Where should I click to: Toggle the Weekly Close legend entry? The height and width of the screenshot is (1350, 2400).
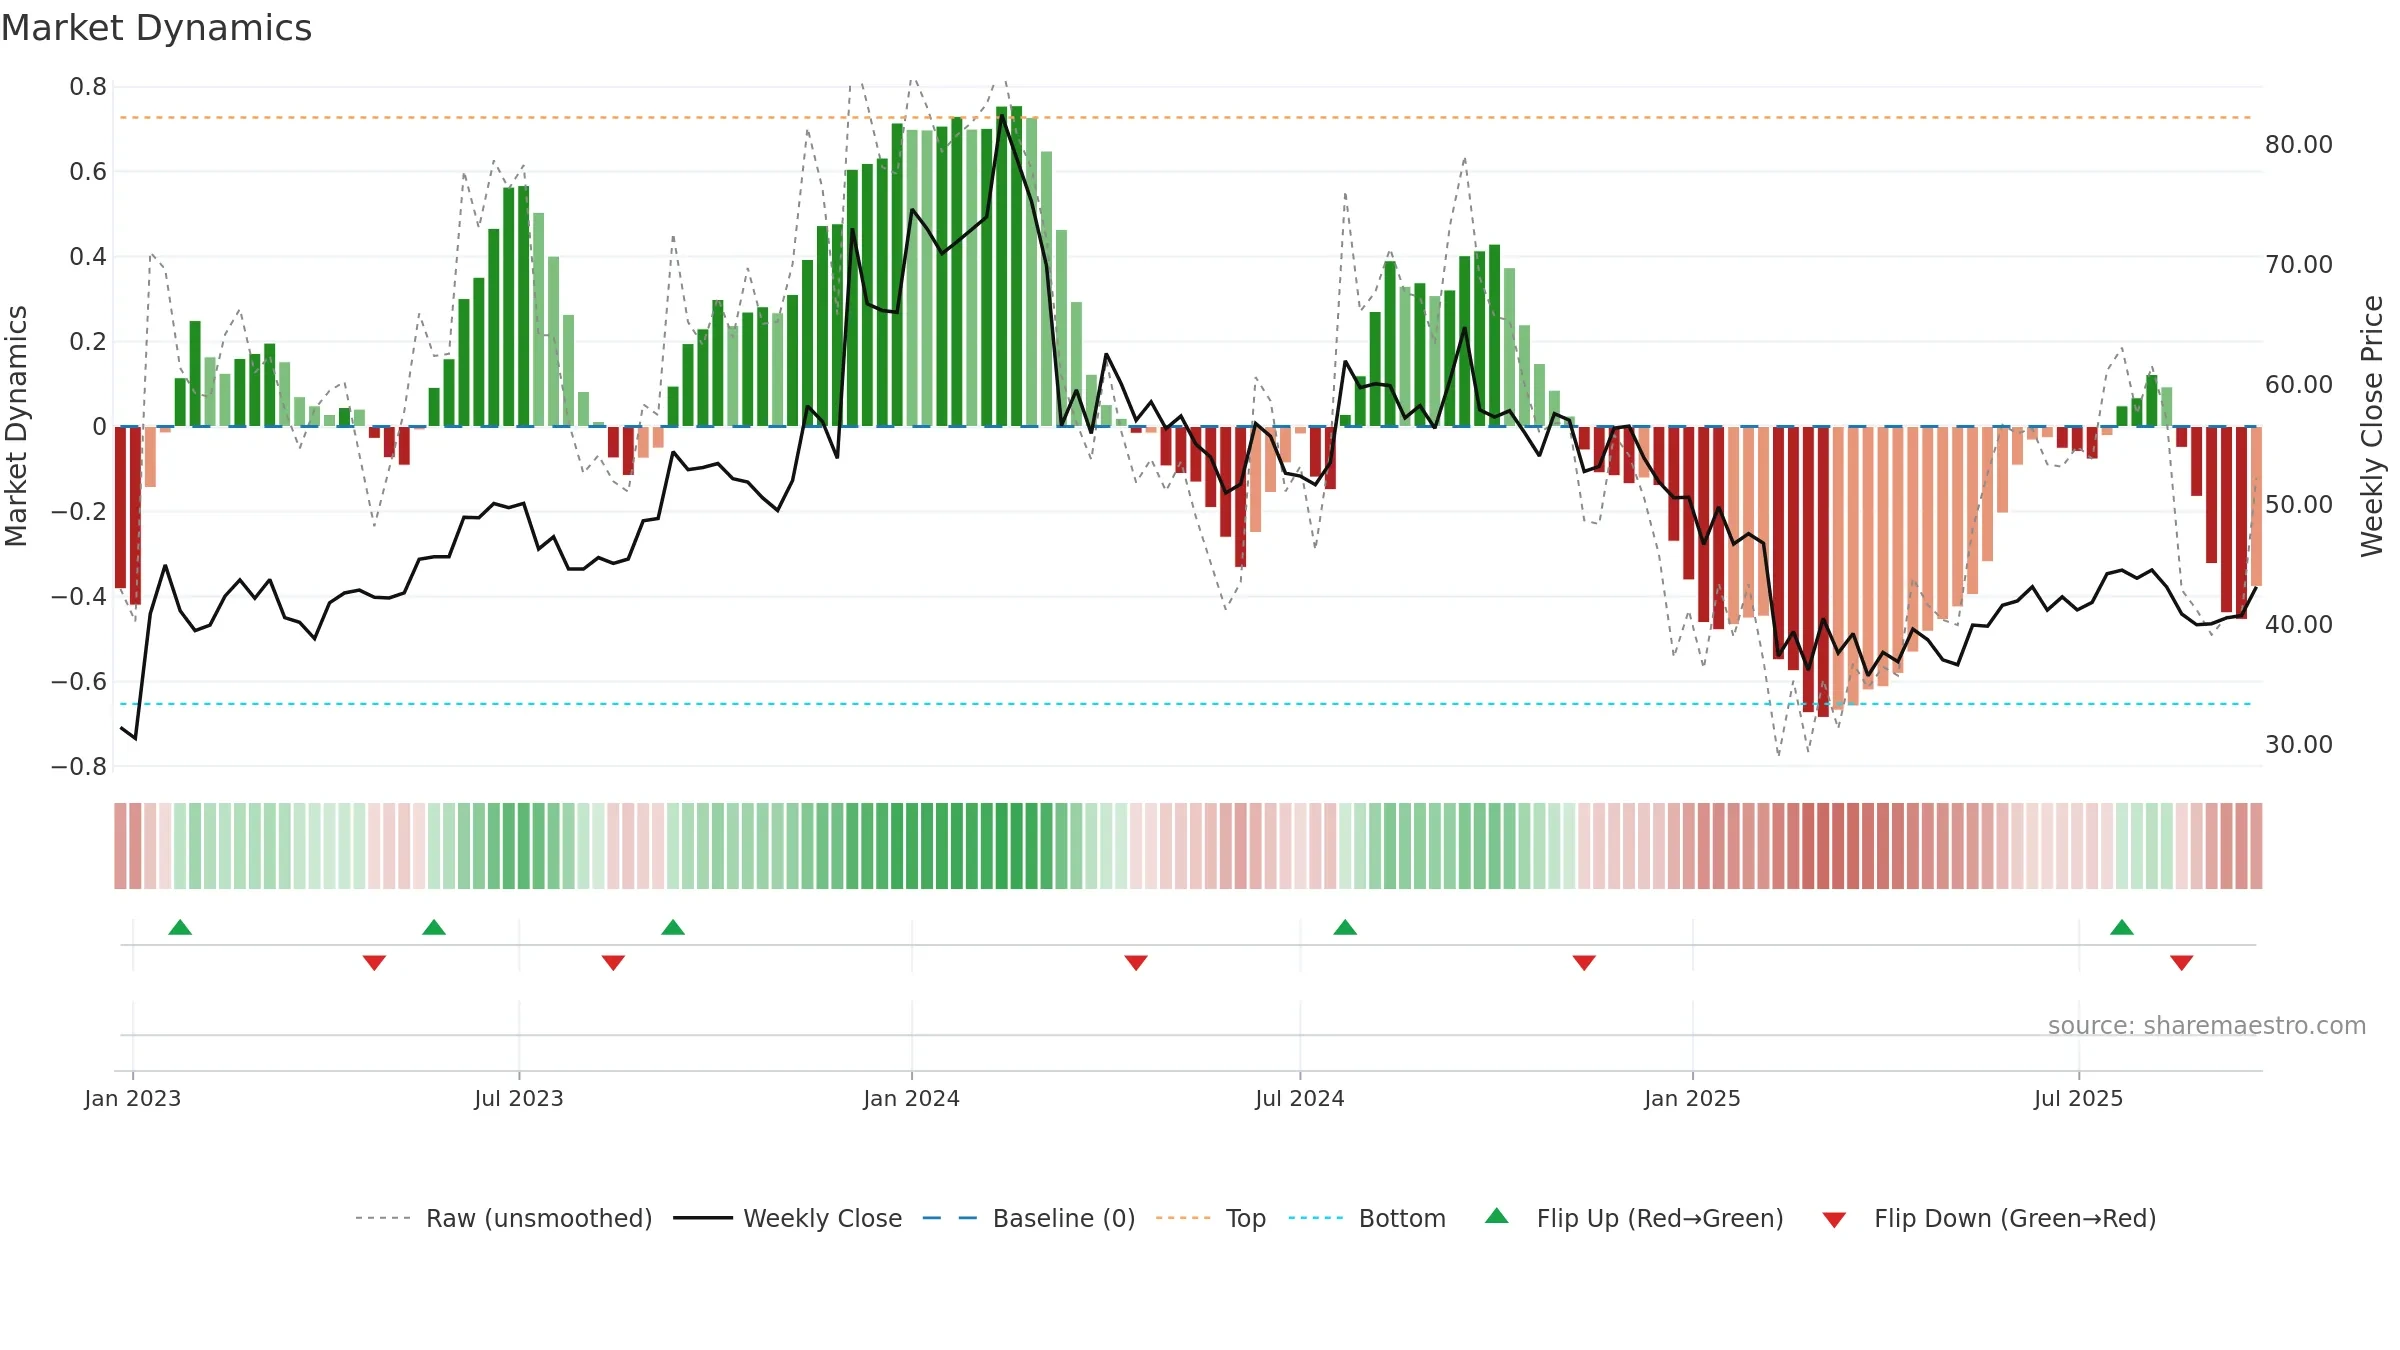pos(788,1218)
